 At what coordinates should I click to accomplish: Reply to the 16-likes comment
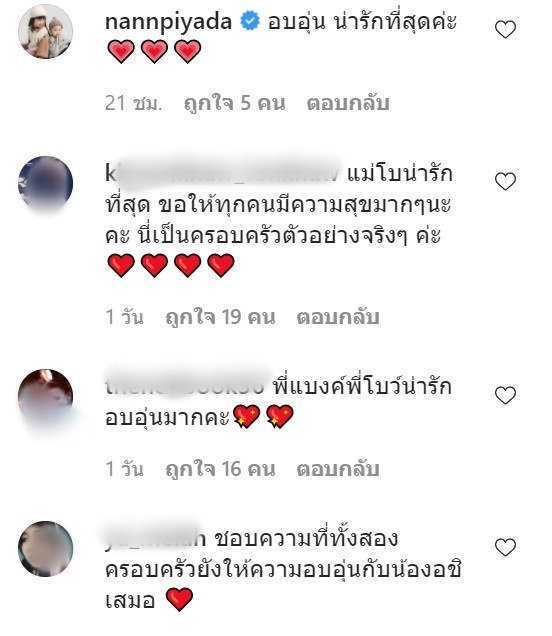[x=338, y=469]
